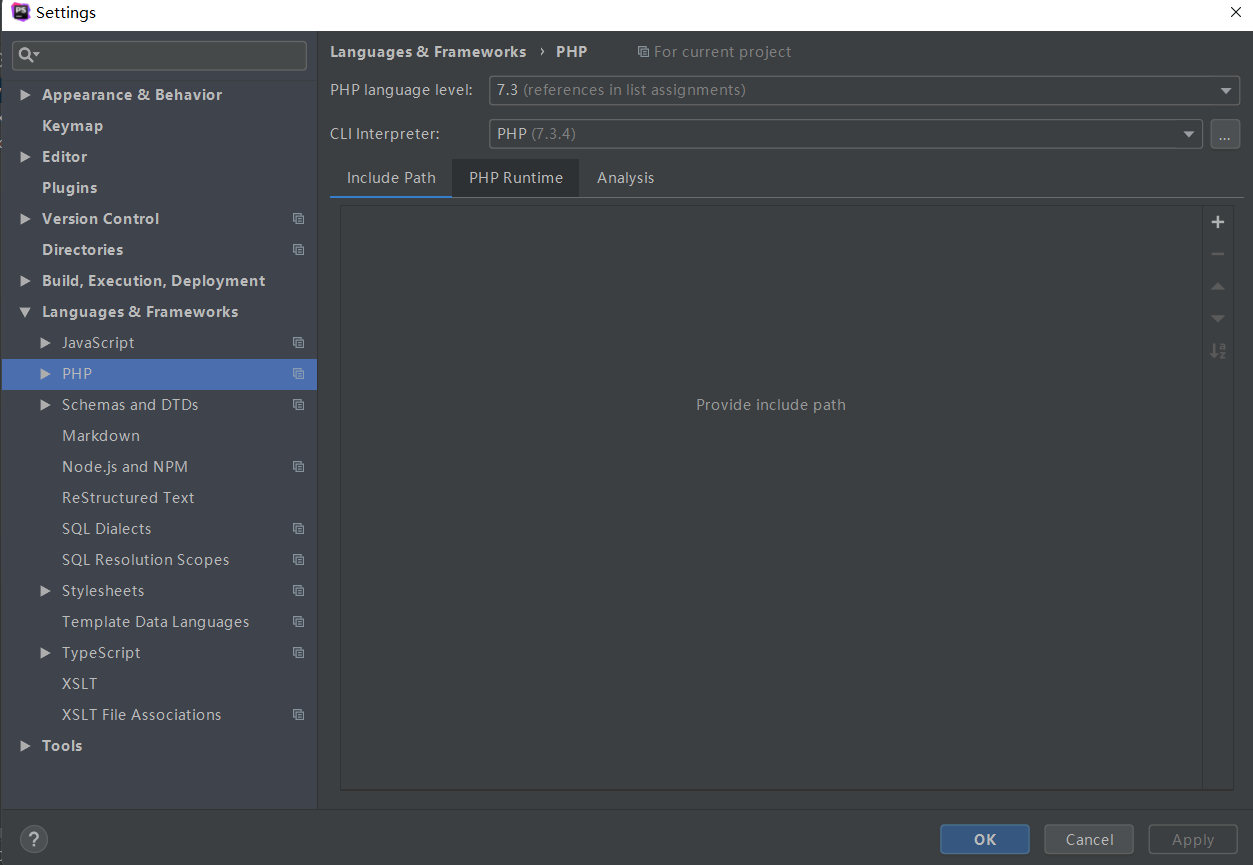The width and height of the screenshot is (1253, 865).
Task: Click project-level icon next to XSLT File Associations
Action: (298, 715)
